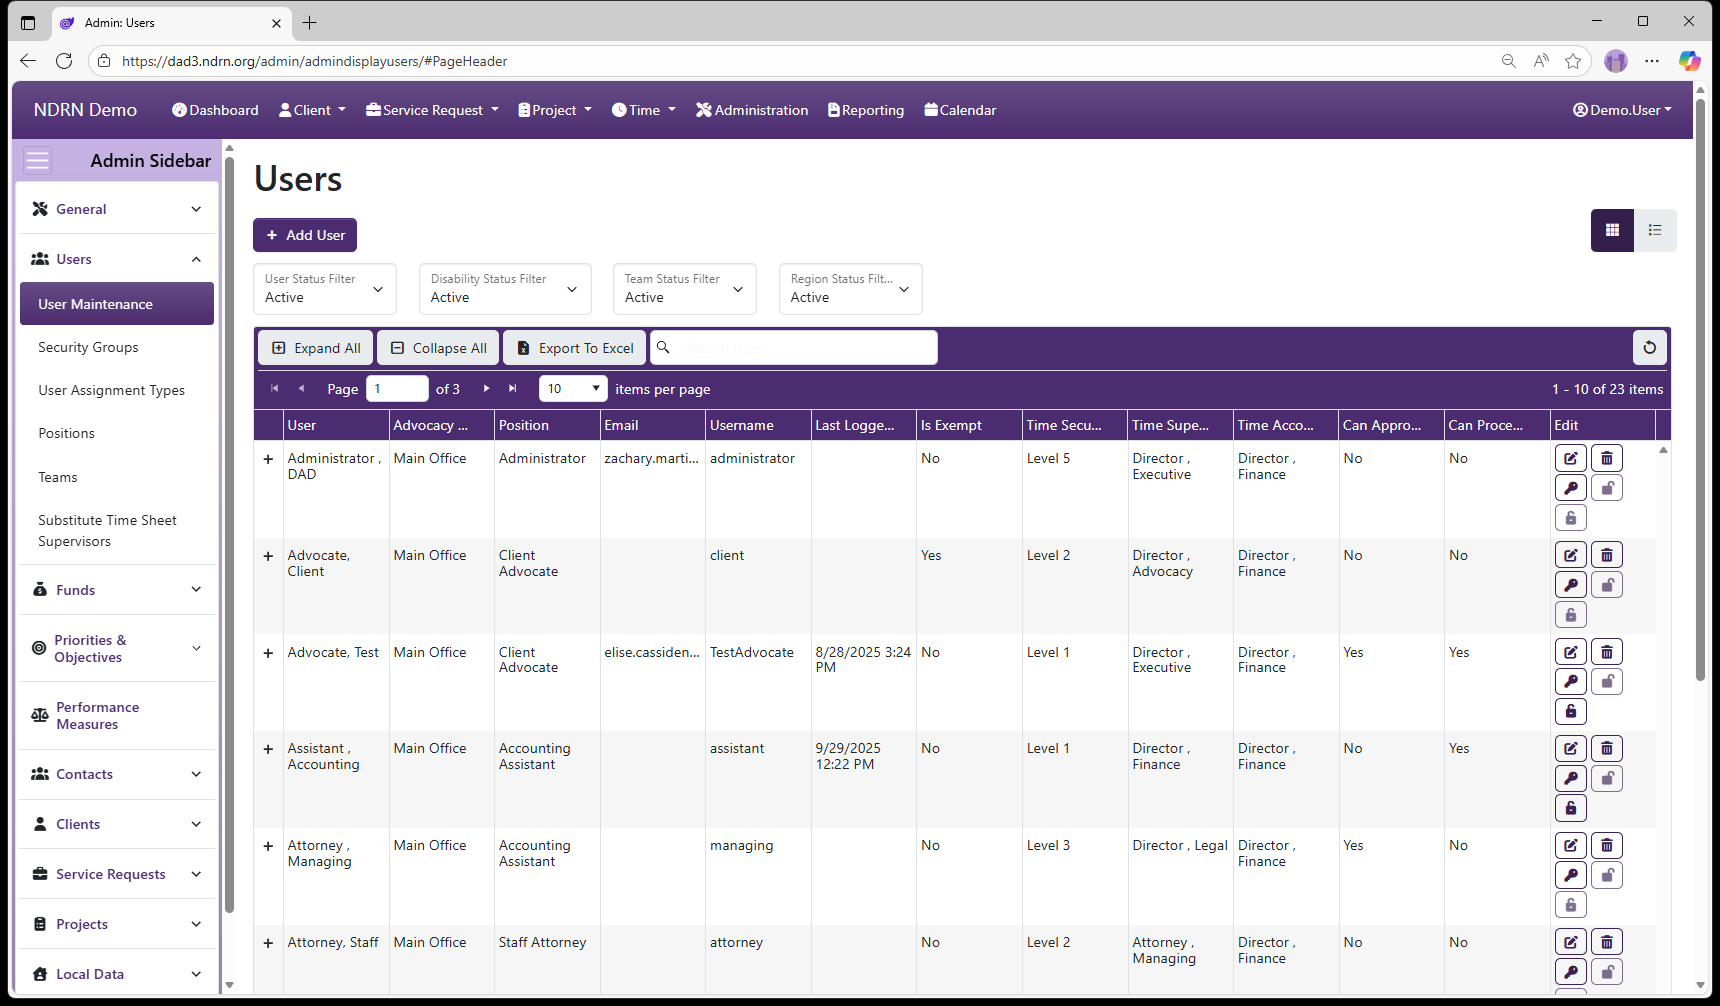Click key icon for Advocate, Client row
Screen dimensions: 1720x1006
click(1571, 585)
